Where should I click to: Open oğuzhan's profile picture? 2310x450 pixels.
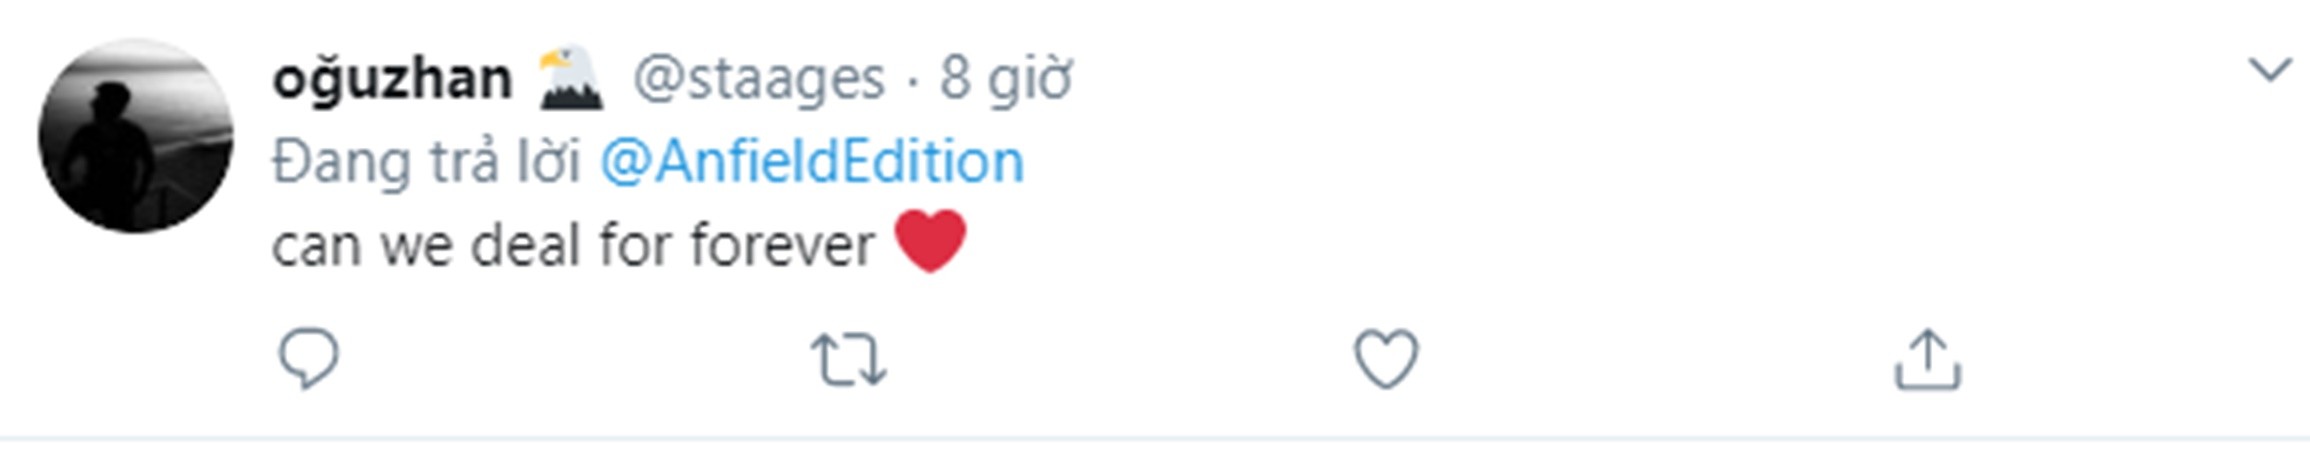[x=136, y=136]
